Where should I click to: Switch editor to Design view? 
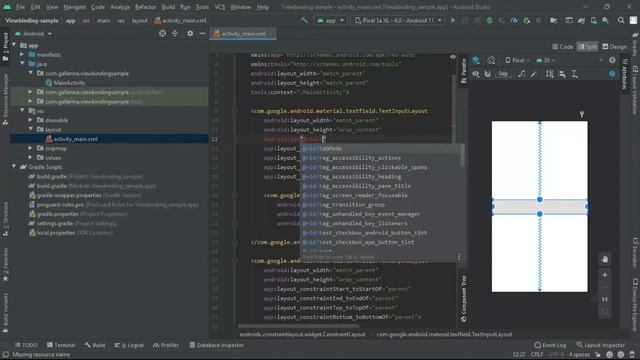click(x=615, y=47)
